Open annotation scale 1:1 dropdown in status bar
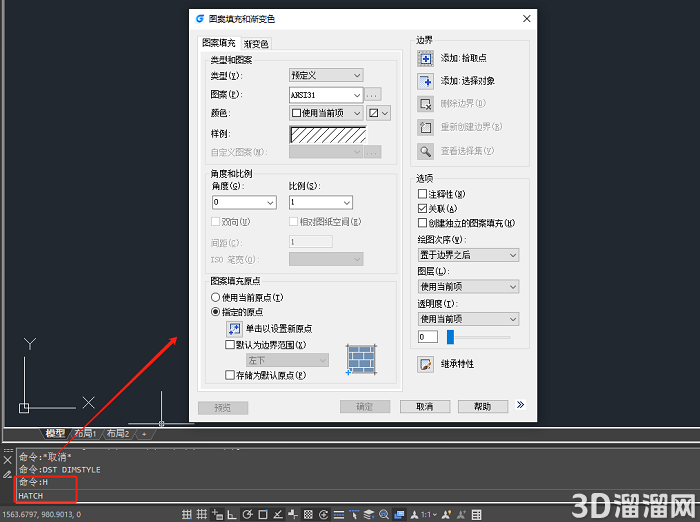The image size is (700, 522). click(428, 514)
